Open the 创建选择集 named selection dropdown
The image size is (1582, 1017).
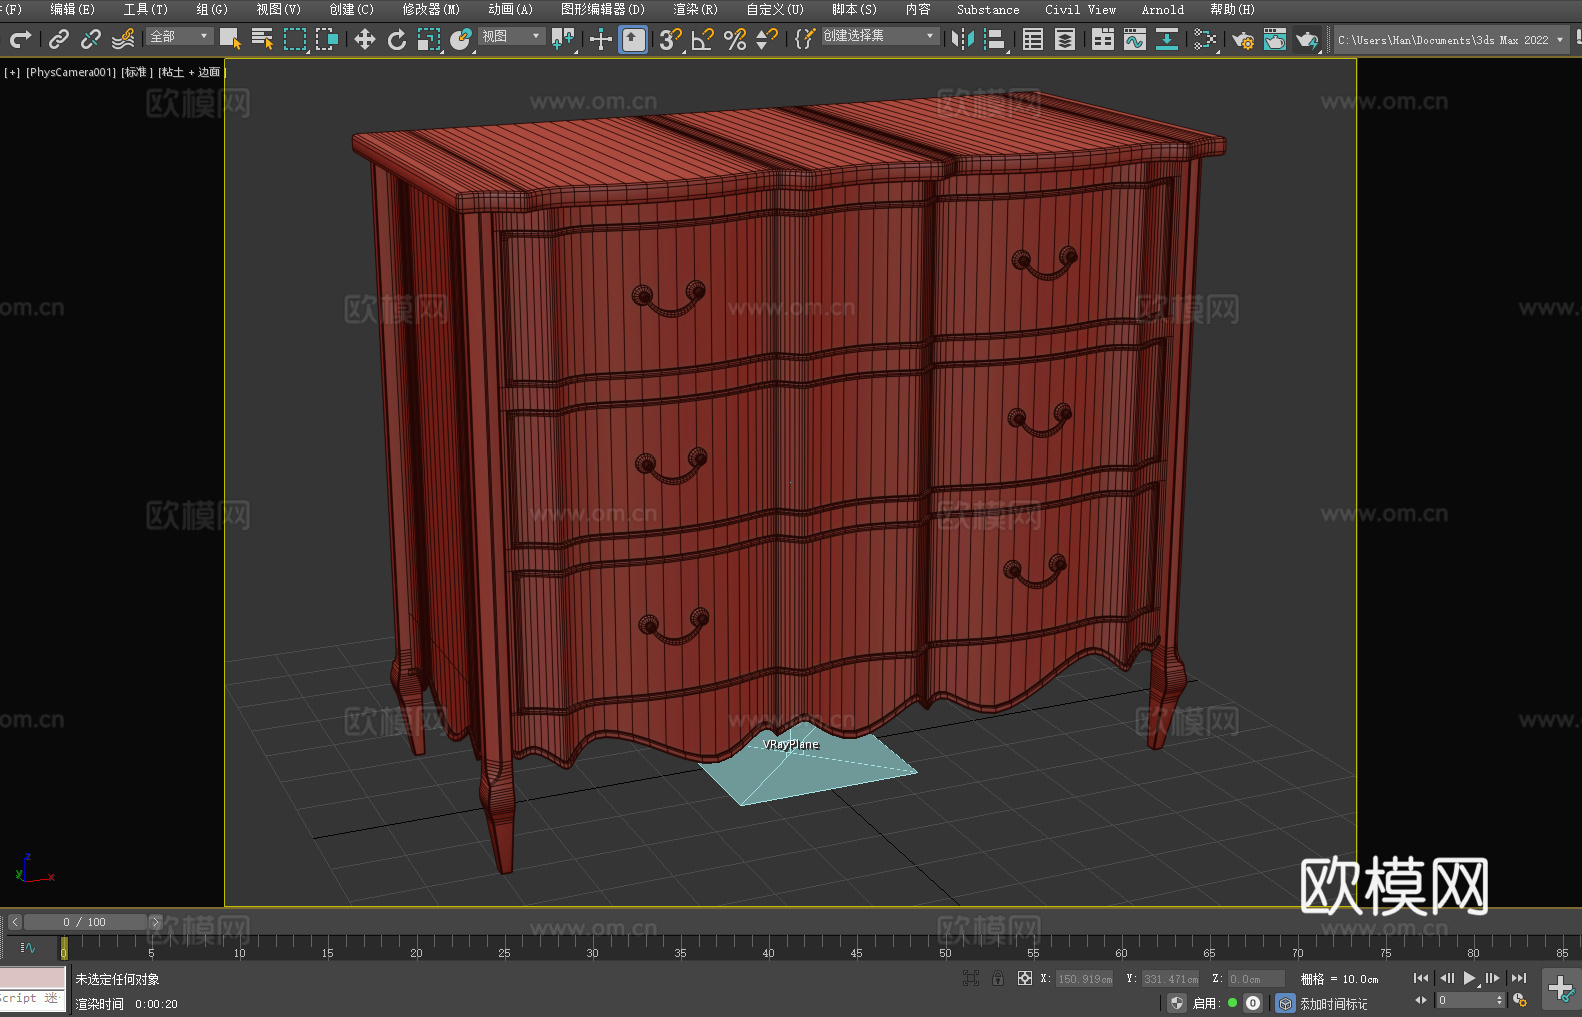click(880, 36)
